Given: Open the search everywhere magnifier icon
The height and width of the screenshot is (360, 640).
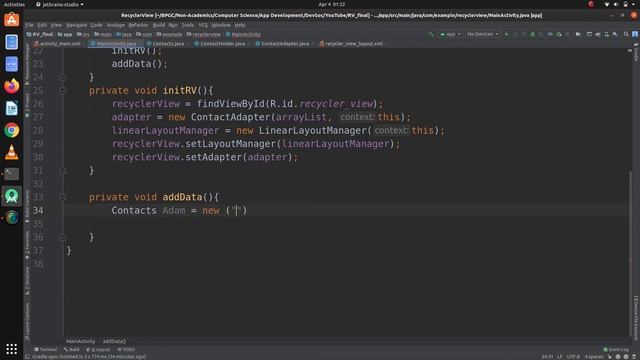Looking at the screenshot, I should click(626, 34).
